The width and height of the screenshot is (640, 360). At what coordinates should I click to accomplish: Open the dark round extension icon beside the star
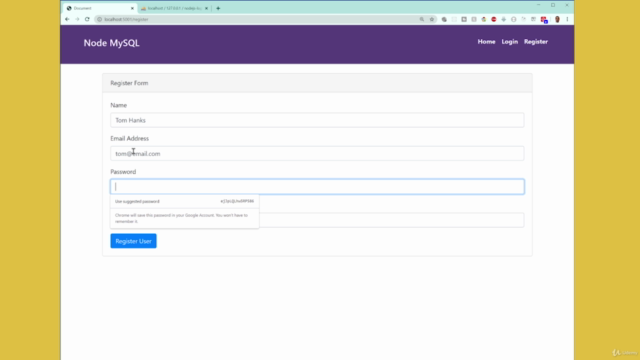click(444, 19)
